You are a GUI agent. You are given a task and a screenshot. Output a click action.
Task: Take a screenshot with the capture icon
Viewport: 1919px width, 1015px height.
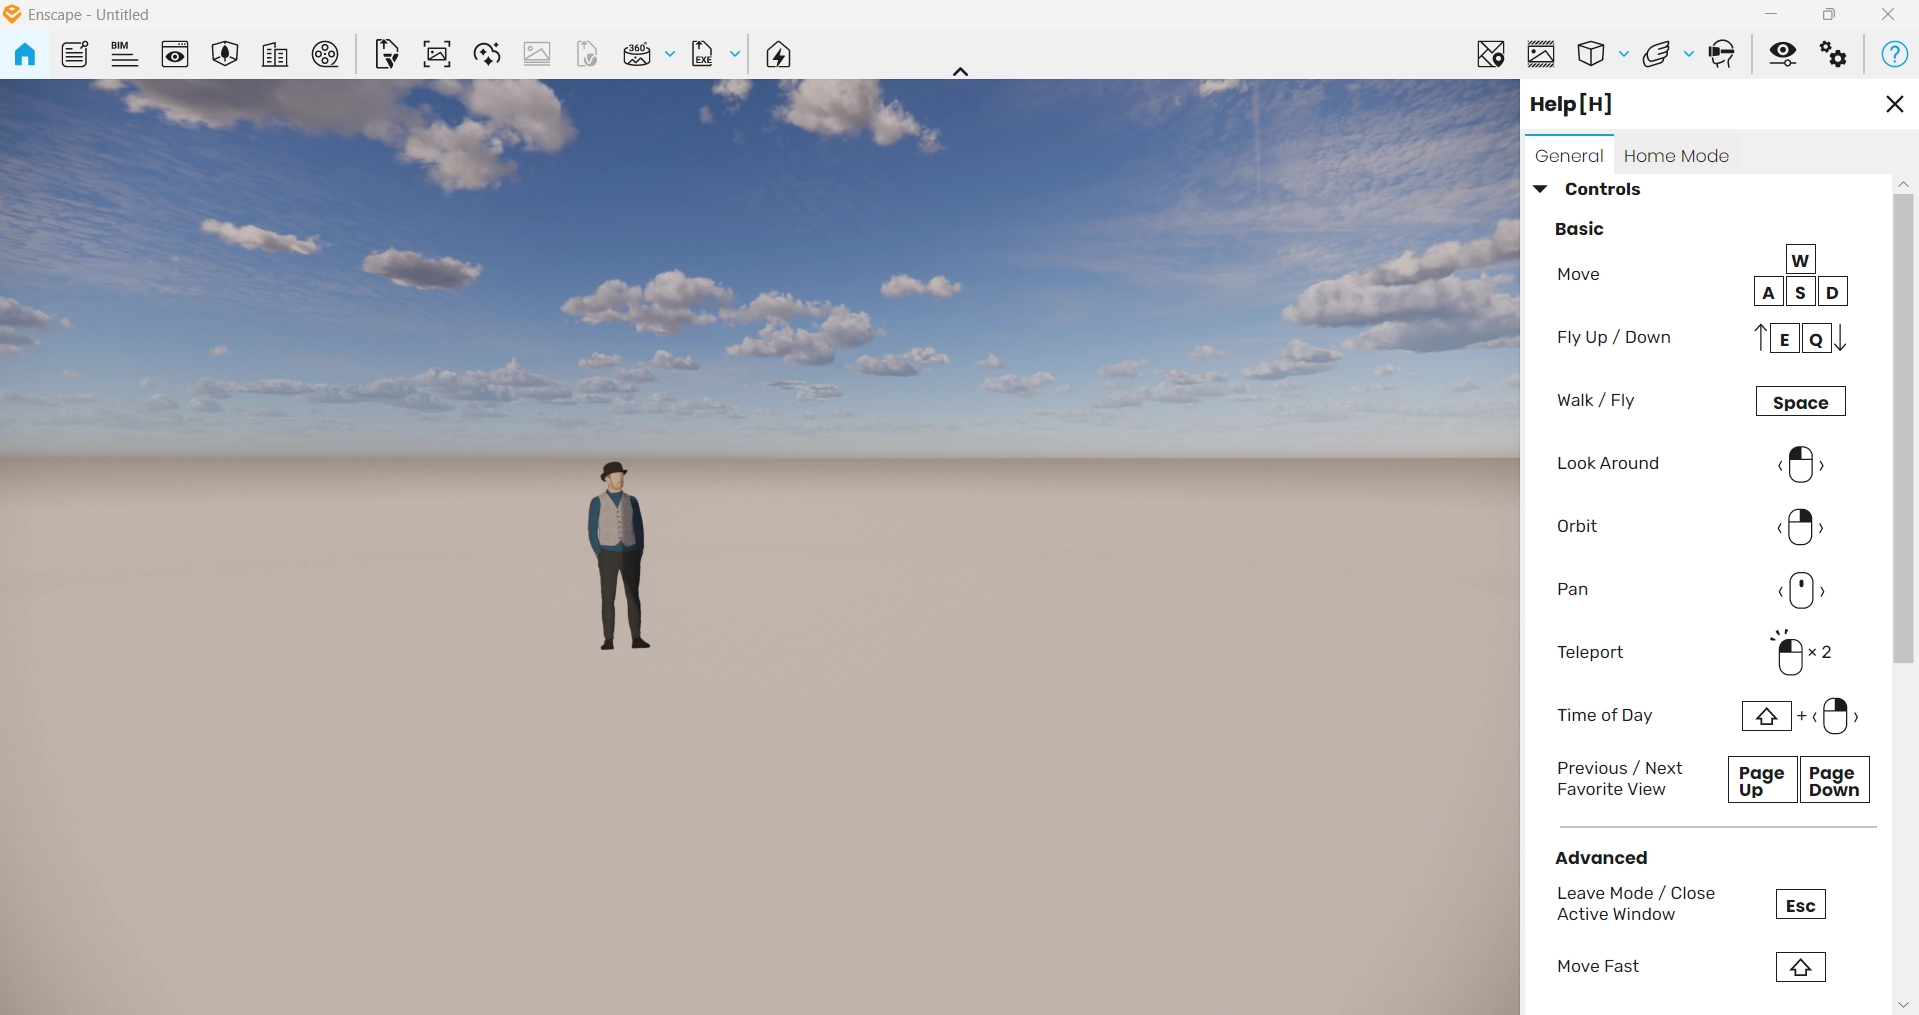point(437,54)
